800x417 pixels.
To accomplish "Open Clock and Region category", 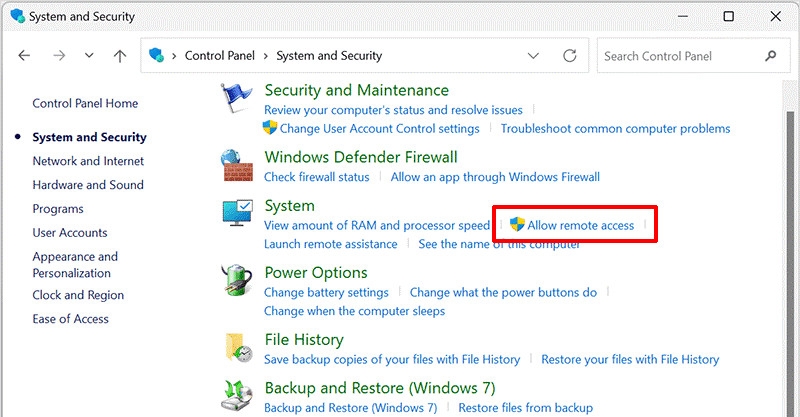I will click(78, 295).
